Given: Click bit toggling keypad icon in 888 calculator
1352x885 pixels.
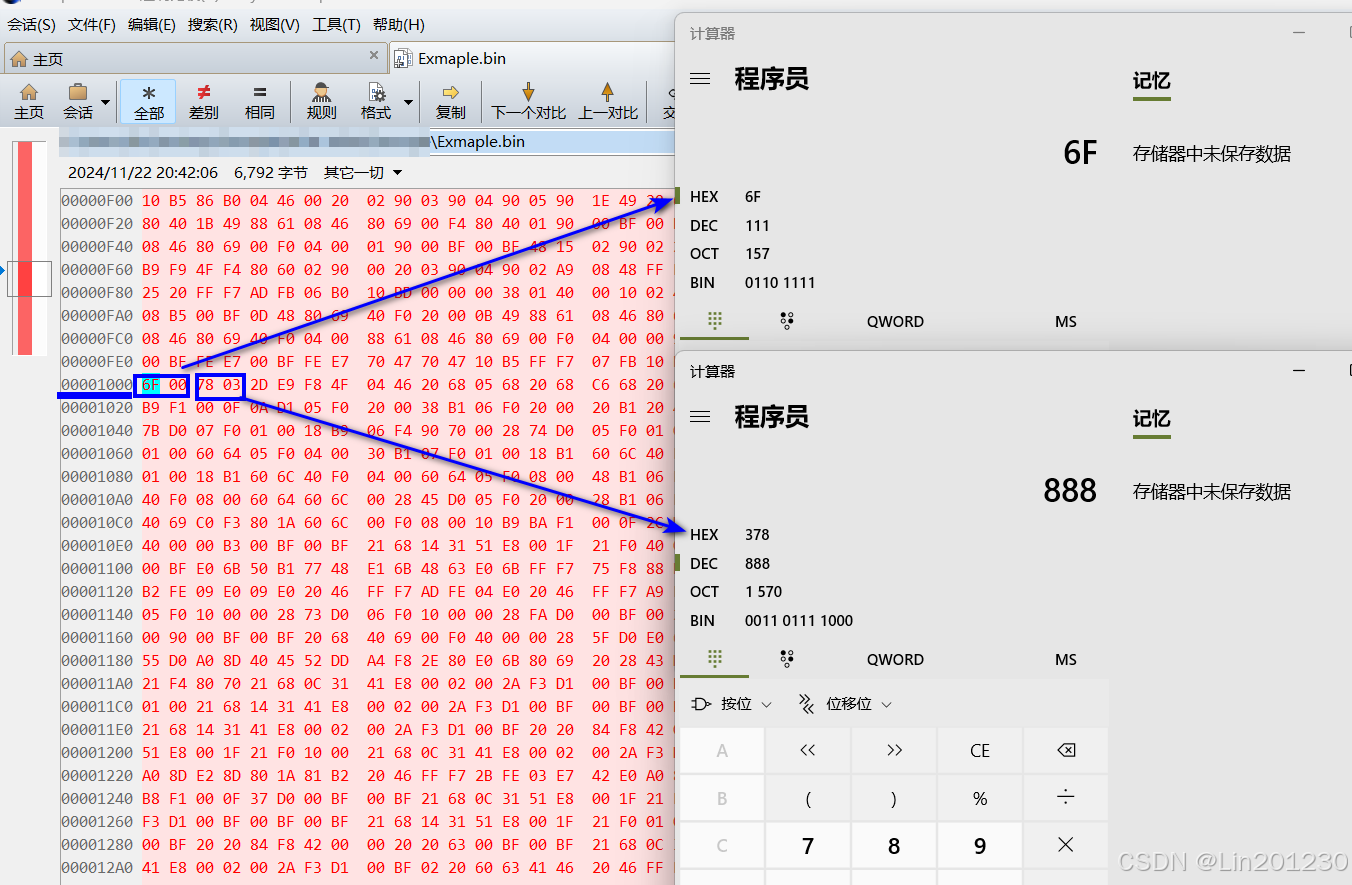Looking at the screenshot, I should click(x=787, y=659).
